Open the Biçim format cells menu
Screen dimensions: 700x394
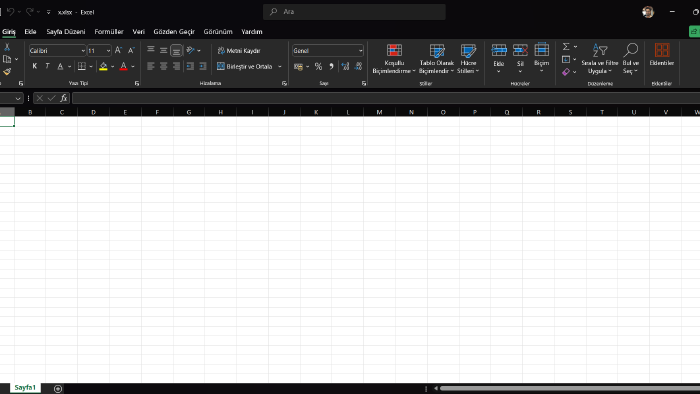[542, 59]
